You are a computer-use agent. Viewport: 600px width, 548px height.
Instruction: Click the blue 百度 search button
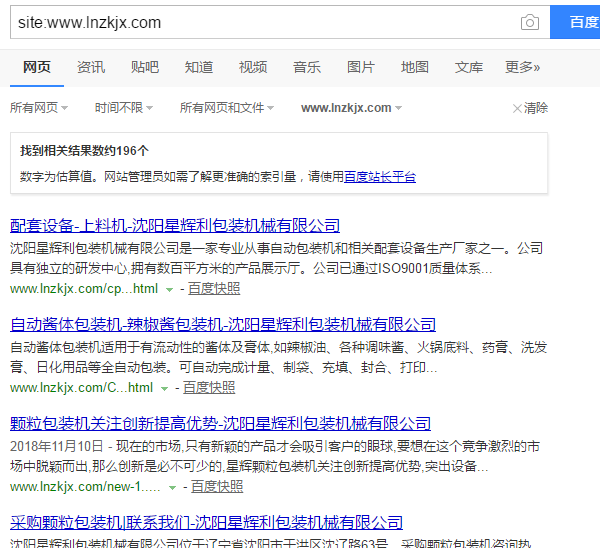575,22
